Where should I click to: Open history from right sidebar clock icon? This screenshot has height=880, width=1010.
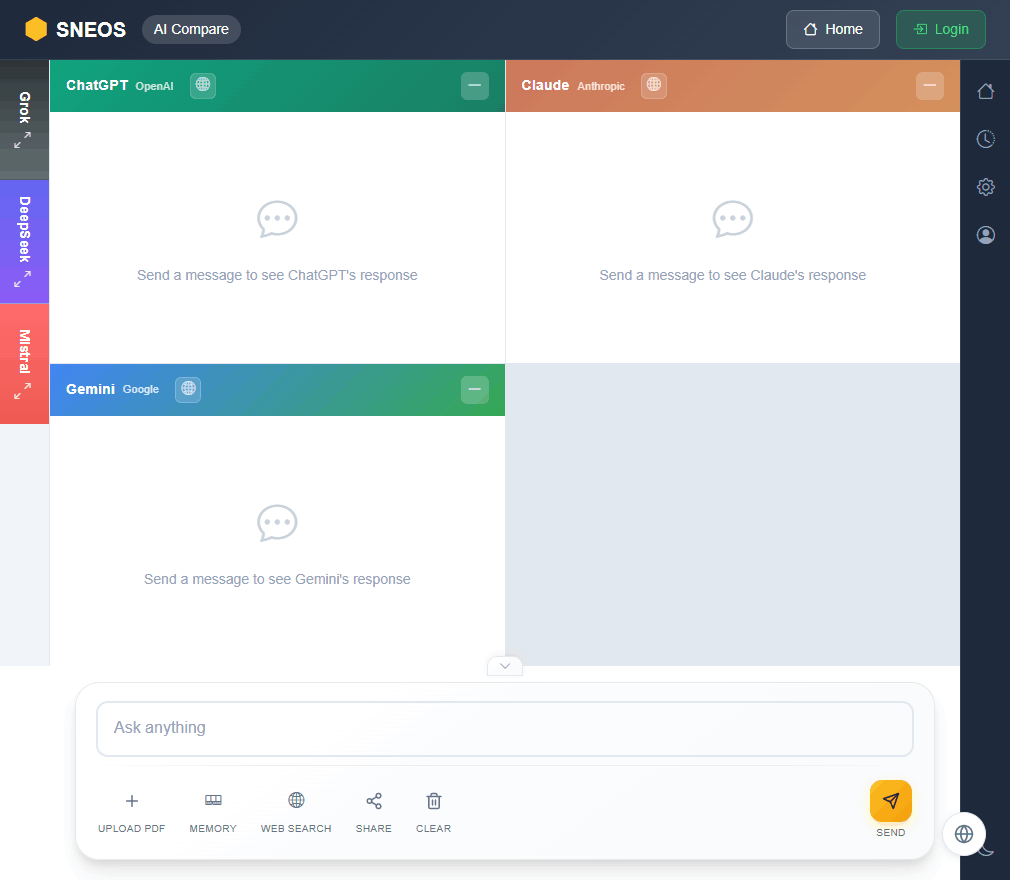[x=985, y=139]
